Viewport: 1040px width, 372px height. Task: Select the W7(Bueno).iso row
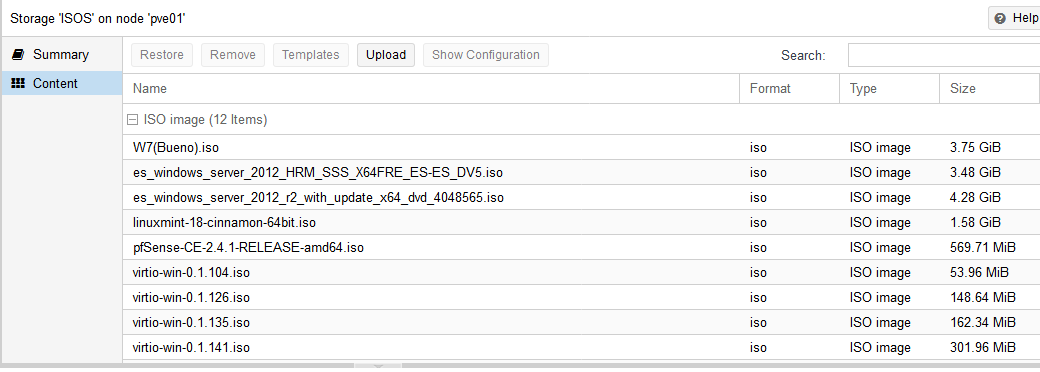[581, 147]
